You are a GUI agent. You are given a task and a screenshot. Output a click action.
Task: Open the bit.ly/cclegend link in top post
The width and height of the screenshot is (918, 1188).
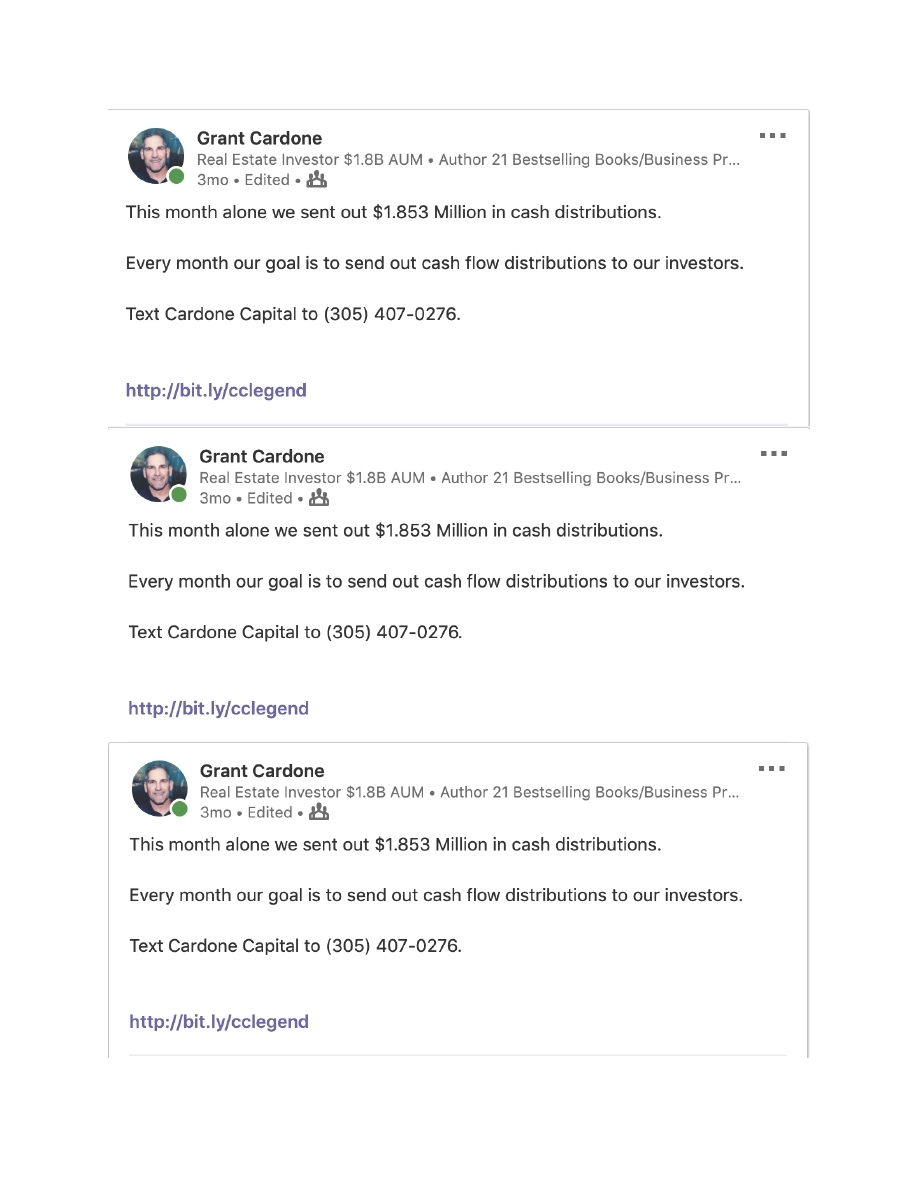(216, 390)
